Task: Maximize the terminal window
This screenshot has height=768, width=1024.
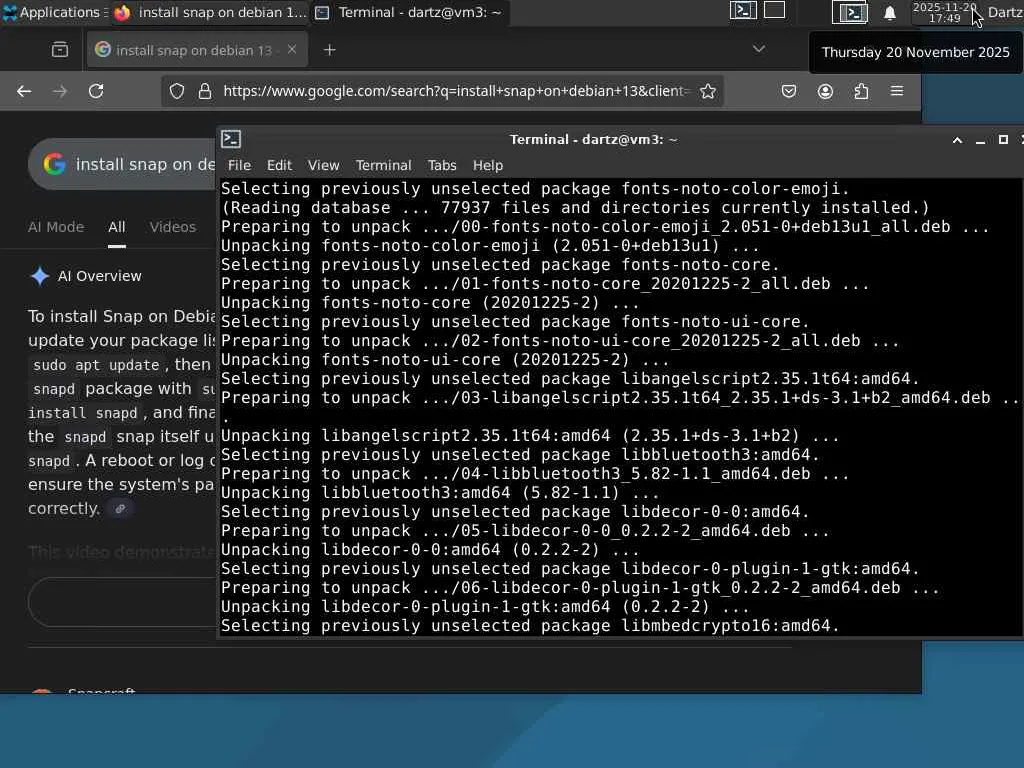Action: [x=1003, y=140]
